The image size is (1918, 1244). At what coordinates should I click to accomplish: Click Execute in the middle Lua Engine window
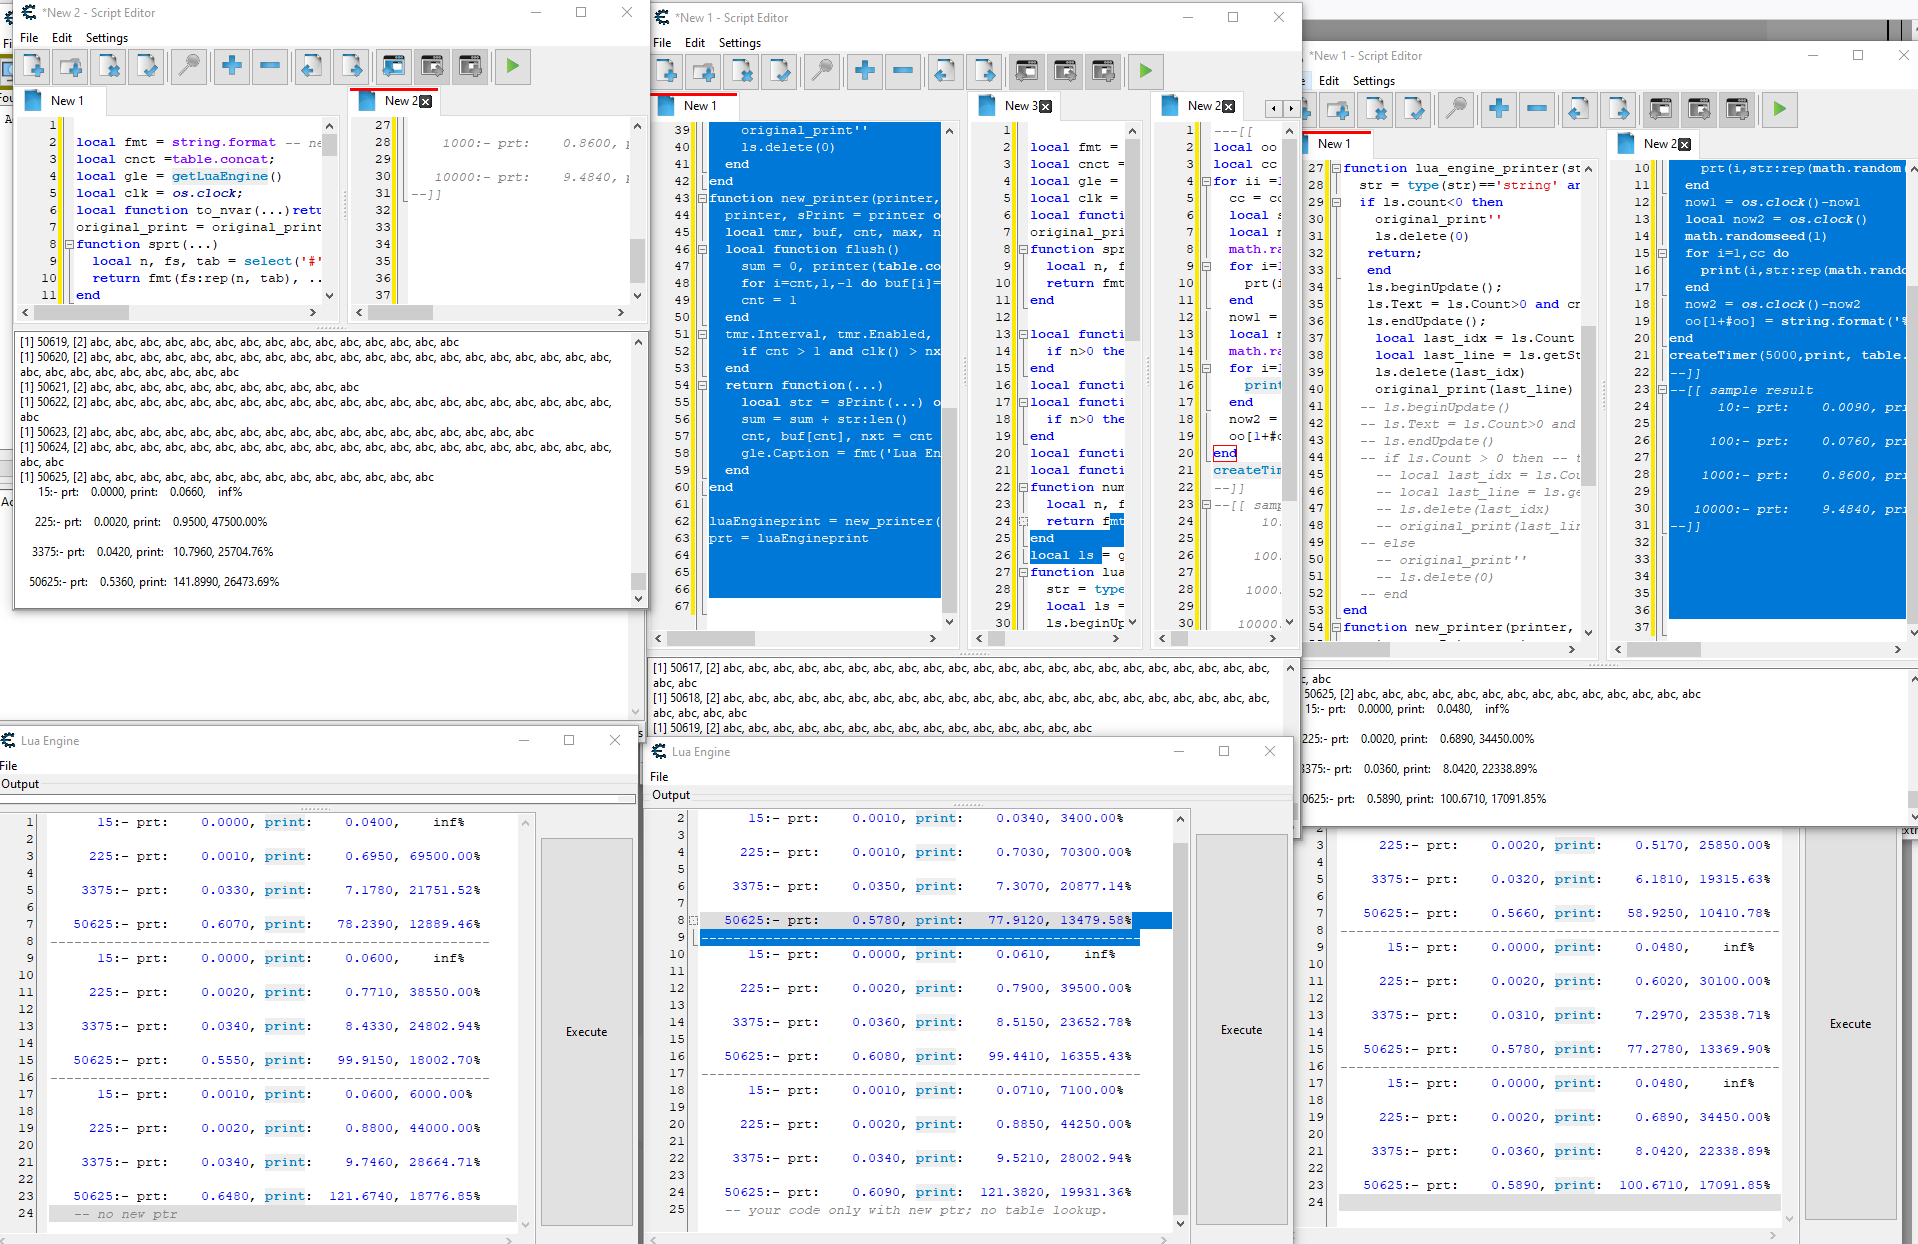1242,1030
